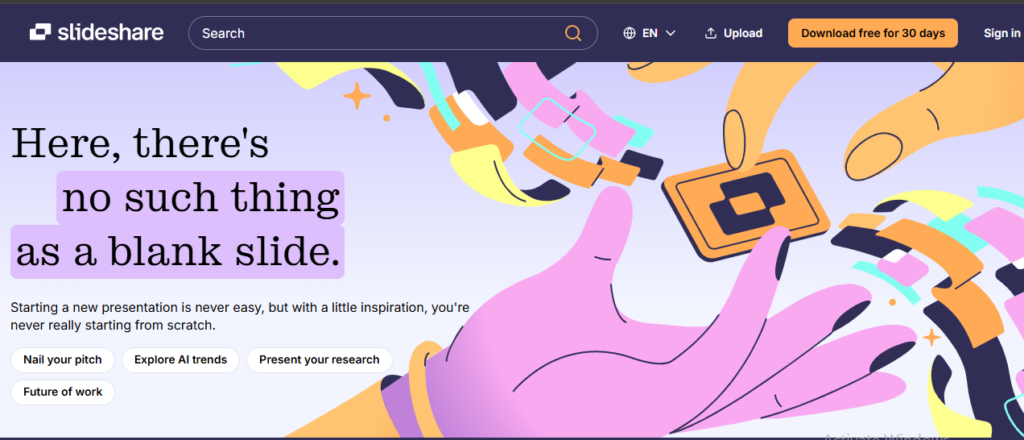
Task: Click the Upload link
Action: point(733,33)
